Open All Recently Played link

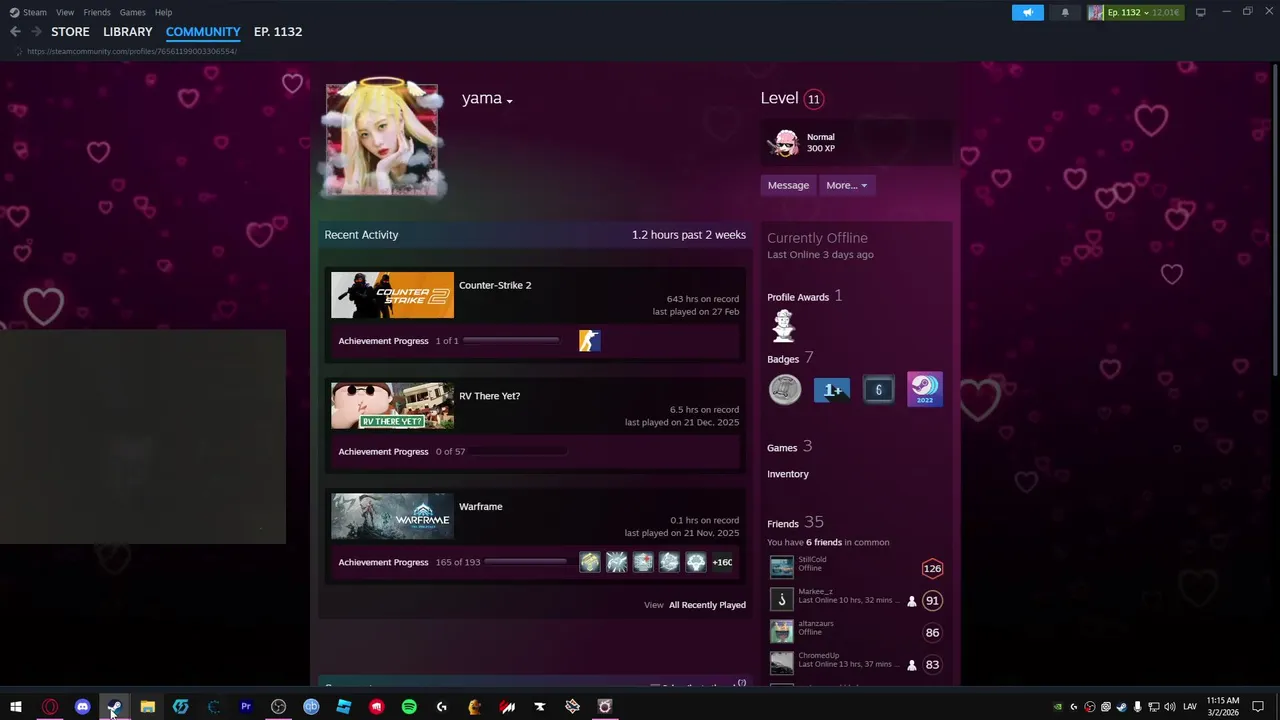tap(707, 605)
